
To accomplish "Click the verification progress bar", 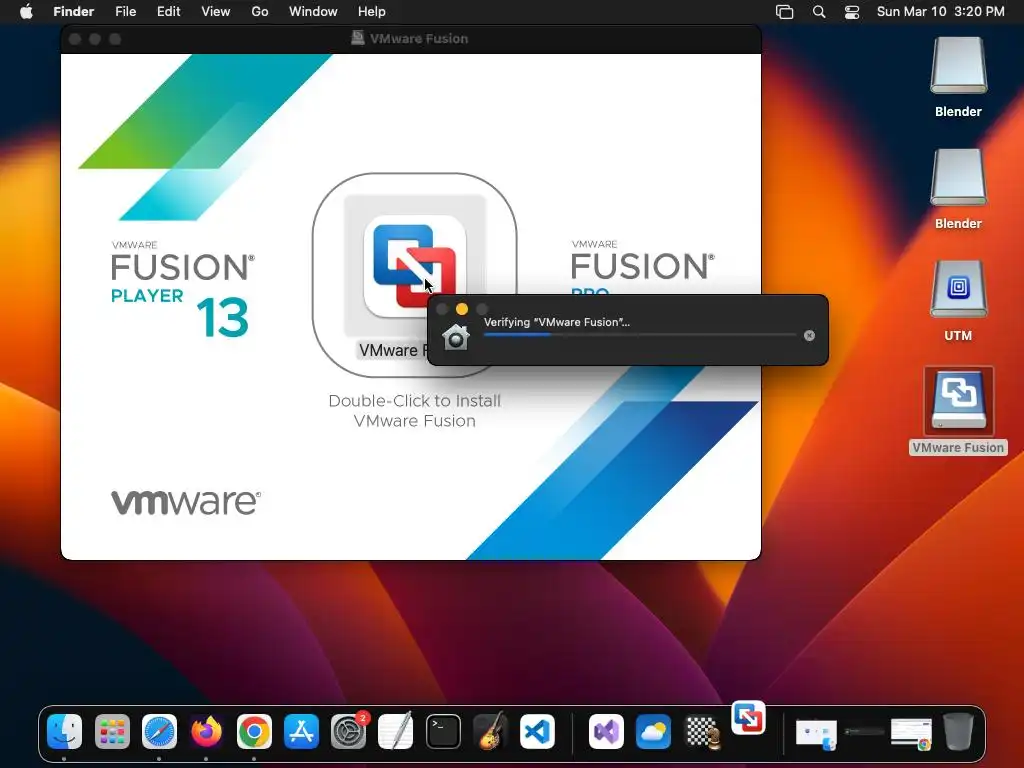I will [x=639, y=335].
